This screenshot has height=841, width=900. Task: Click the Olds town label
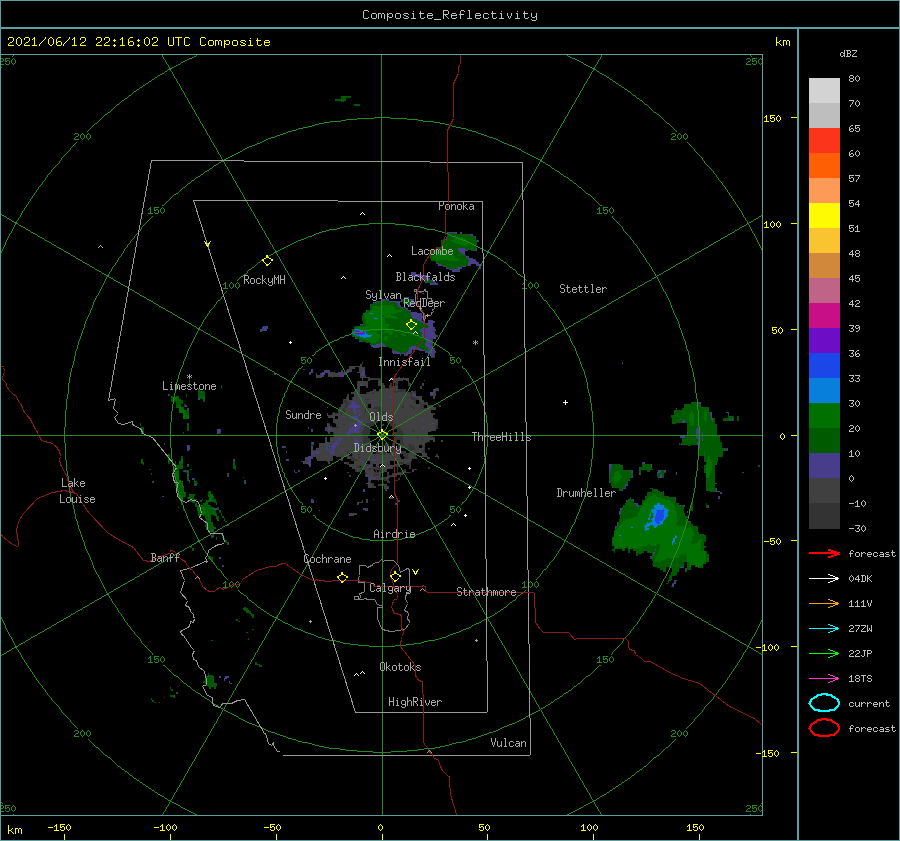click(381, 417)
